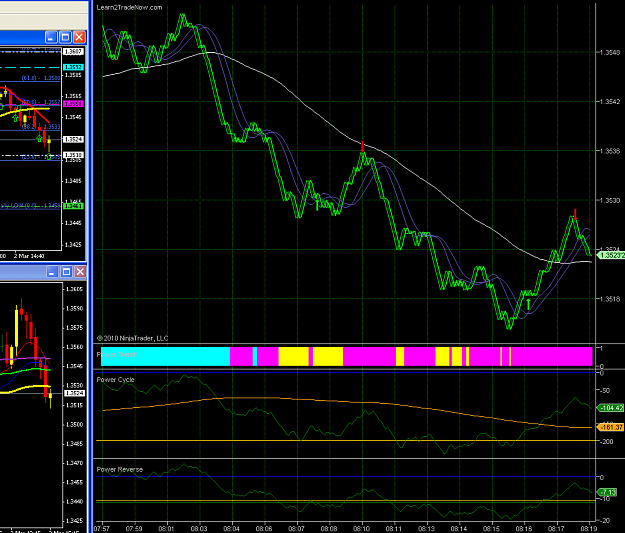
Task: Minimize the upper-left chart window
Action: pos(51,37)
